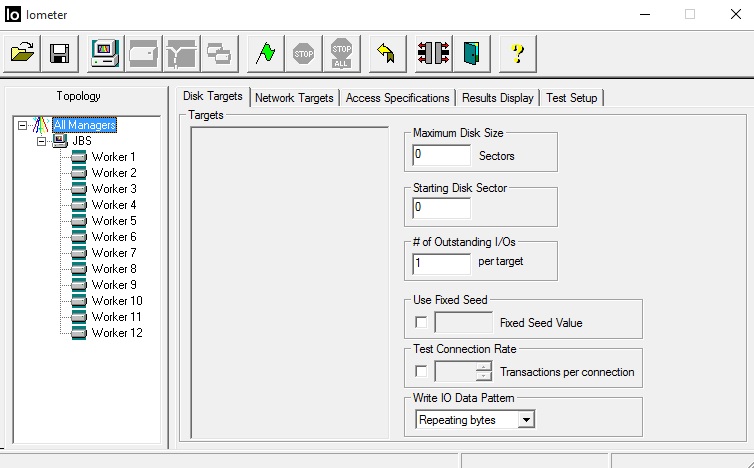
Task: Switch to the Network Targets tab
Action: click(x=294, y=98)
